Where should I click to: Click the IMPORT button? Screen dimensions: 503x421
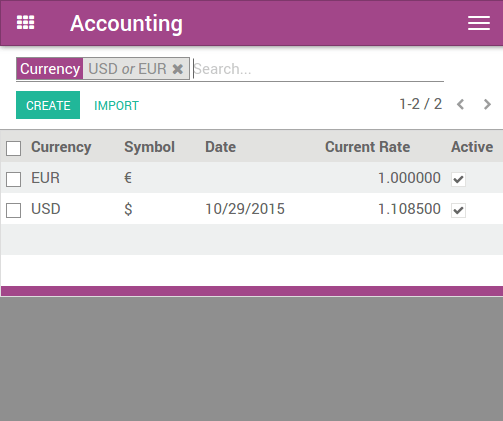click(116, 106)
